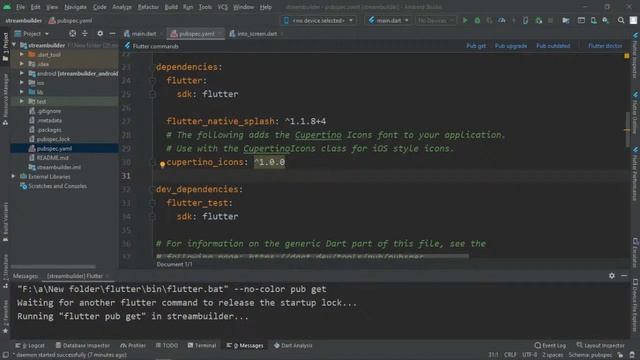The height and width of the screenshot is (360, 640).
Task: Click the Project panel horizontal scrollbar
Action: click(53, 267)
